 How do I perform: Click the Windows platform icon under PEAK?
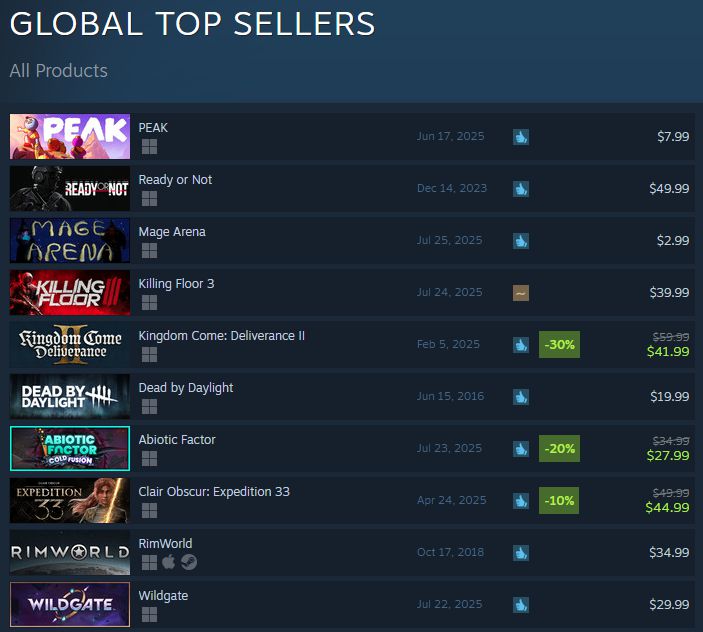[149, 147]
